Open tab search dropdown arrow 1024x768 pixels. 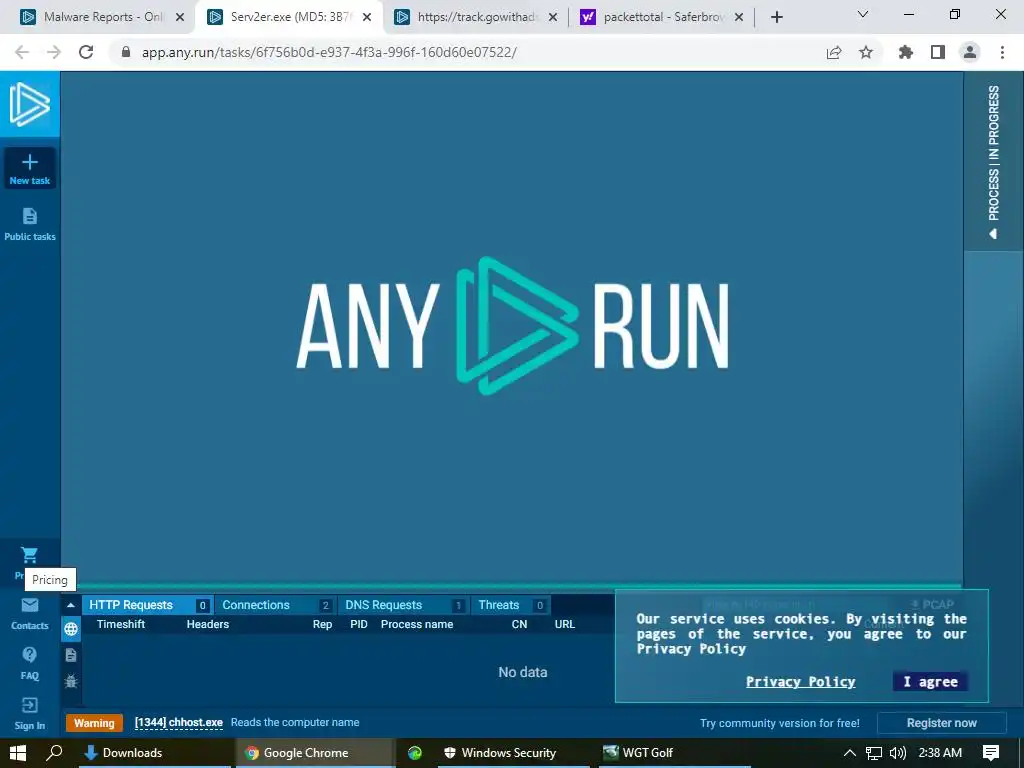863,14
